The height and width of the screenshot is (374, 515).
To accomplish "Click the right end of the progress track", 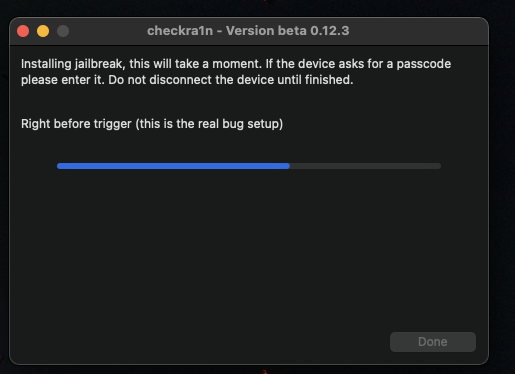I will [x=439, y=166].
